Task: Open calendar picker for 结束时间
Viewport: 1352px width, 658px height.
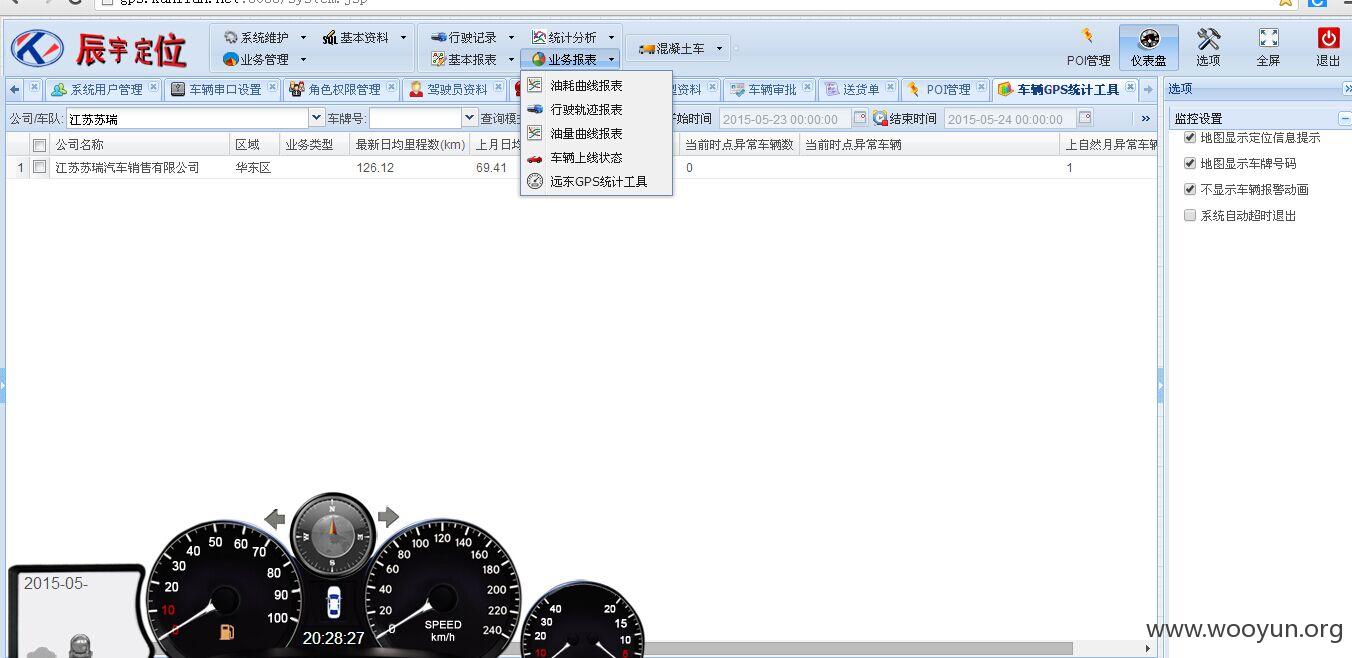Action: coord(1085,118)
